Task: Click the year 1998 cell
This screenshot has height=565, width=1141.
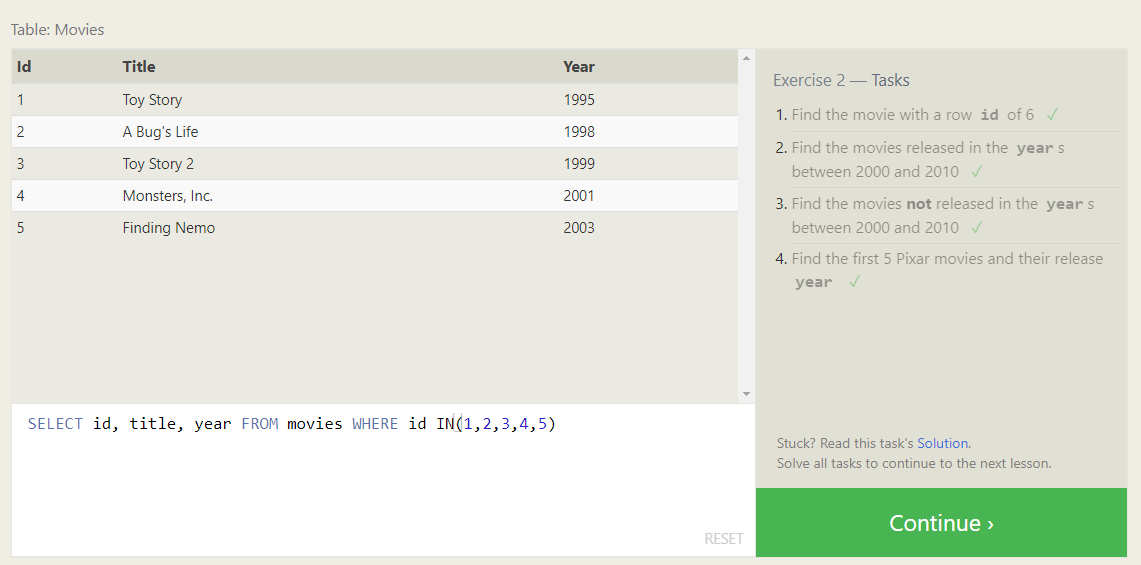Action: [x=579, y=132]
